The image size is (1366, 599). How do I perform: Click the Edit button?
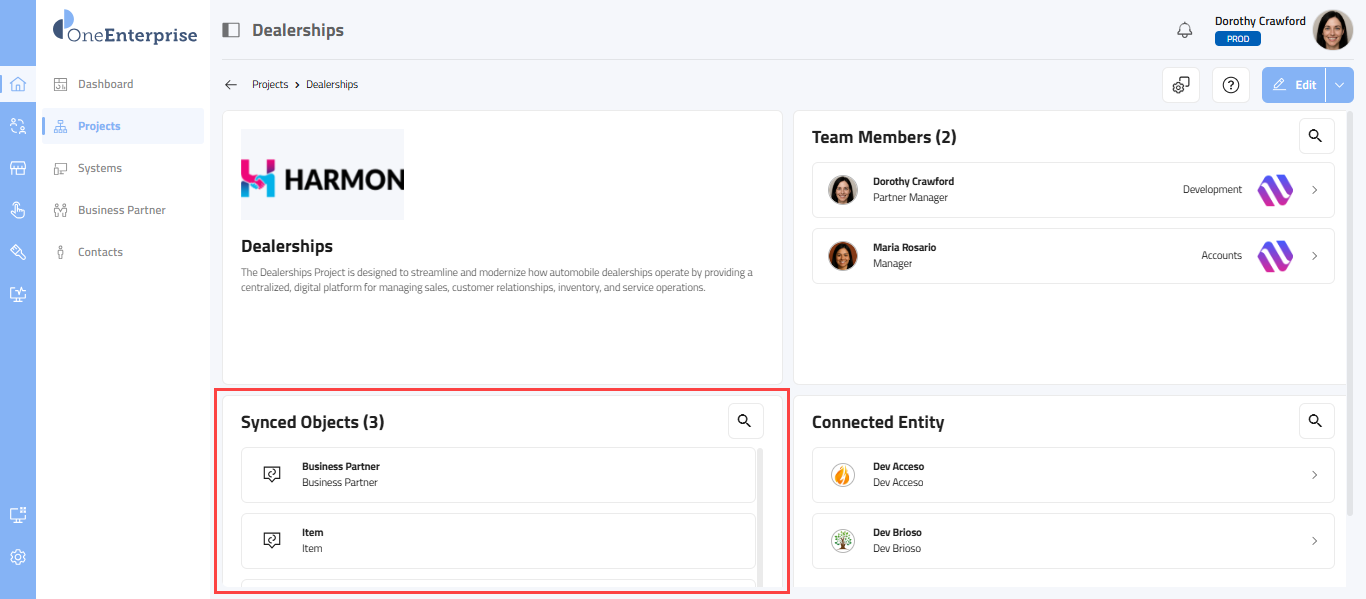1294,85
